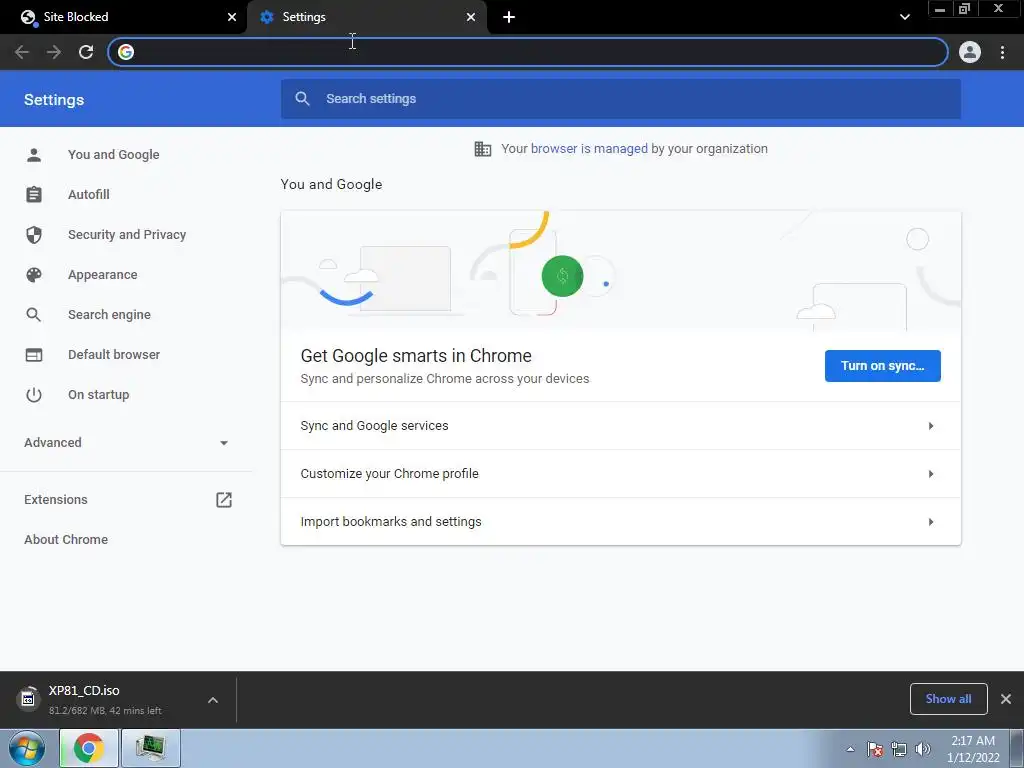Click the palette icon beside Appearance
Screen dimensions: 1024x768
[x=34, y=275]
